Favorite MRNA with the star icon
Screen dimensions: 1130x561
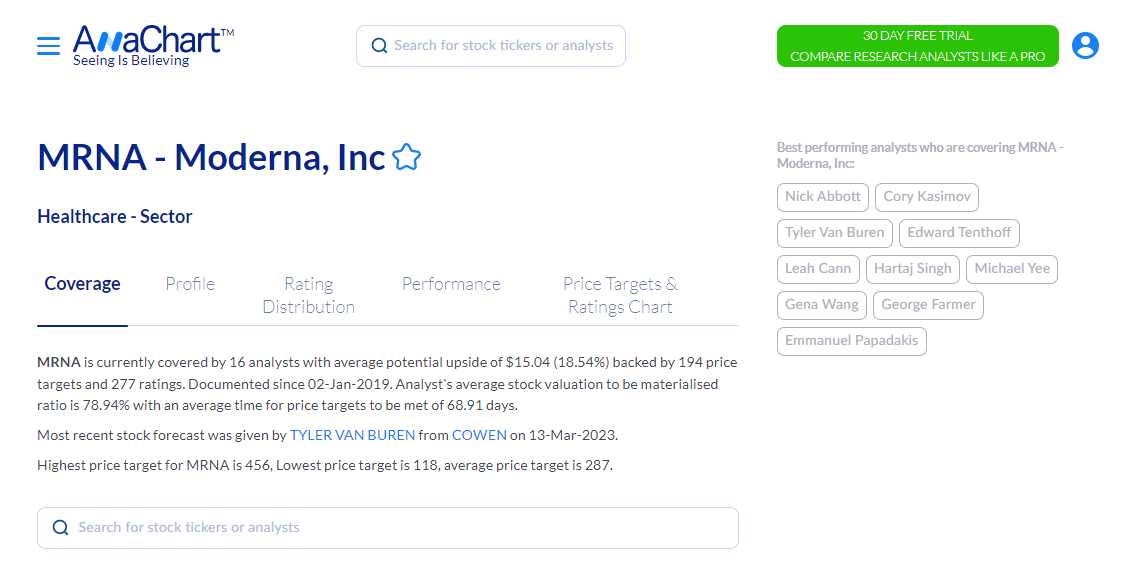point(406,158)
